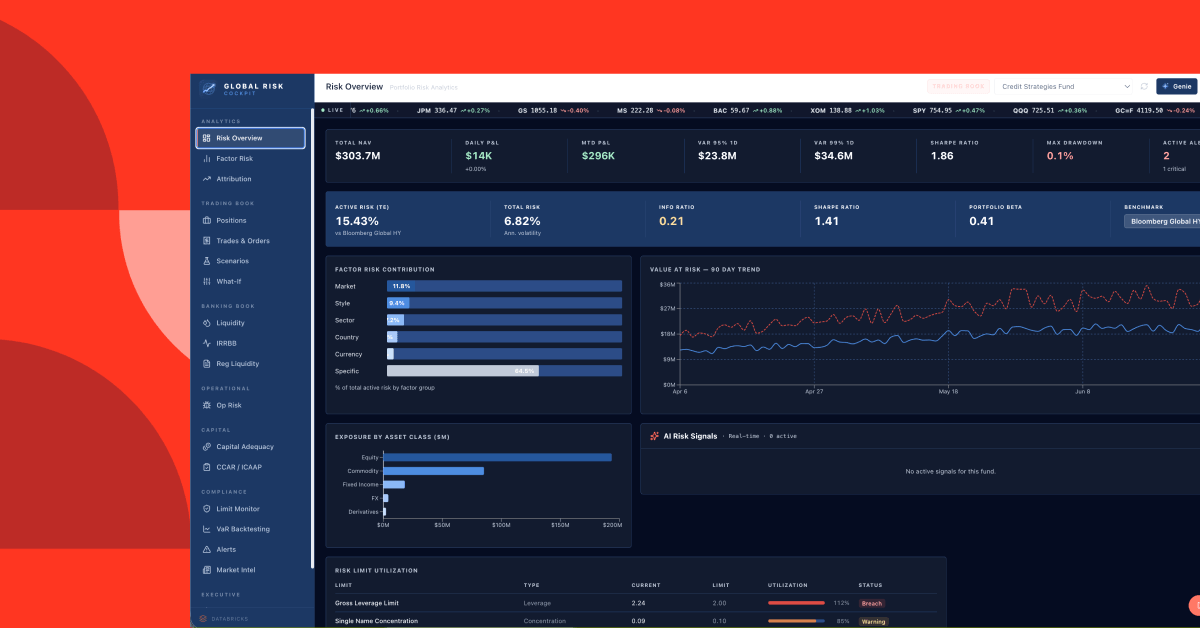Click the Trading Book badge in header

tap(958, 87)
